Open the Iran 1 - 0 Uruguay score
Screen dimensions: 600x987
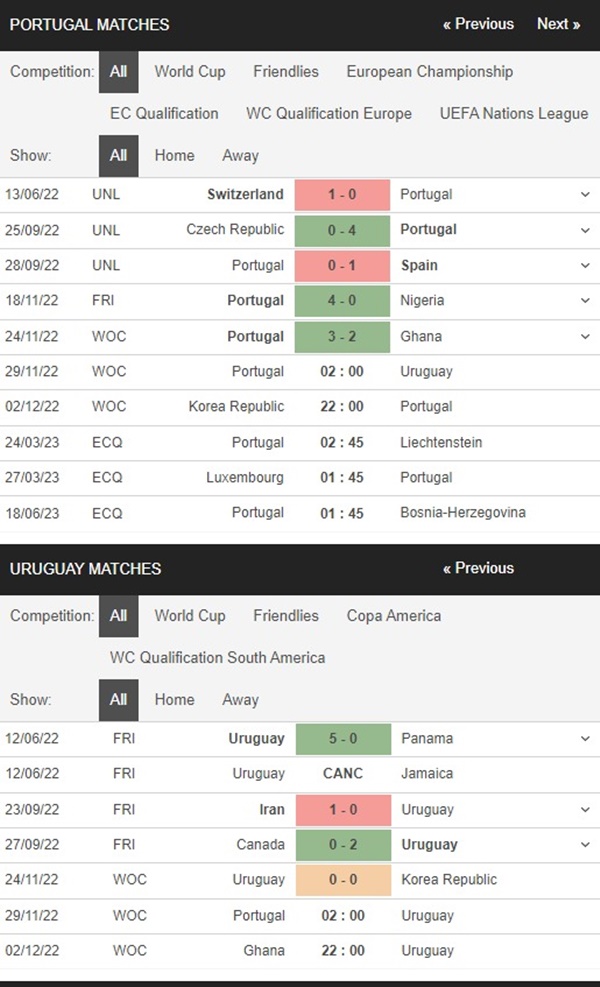point(343,809)
